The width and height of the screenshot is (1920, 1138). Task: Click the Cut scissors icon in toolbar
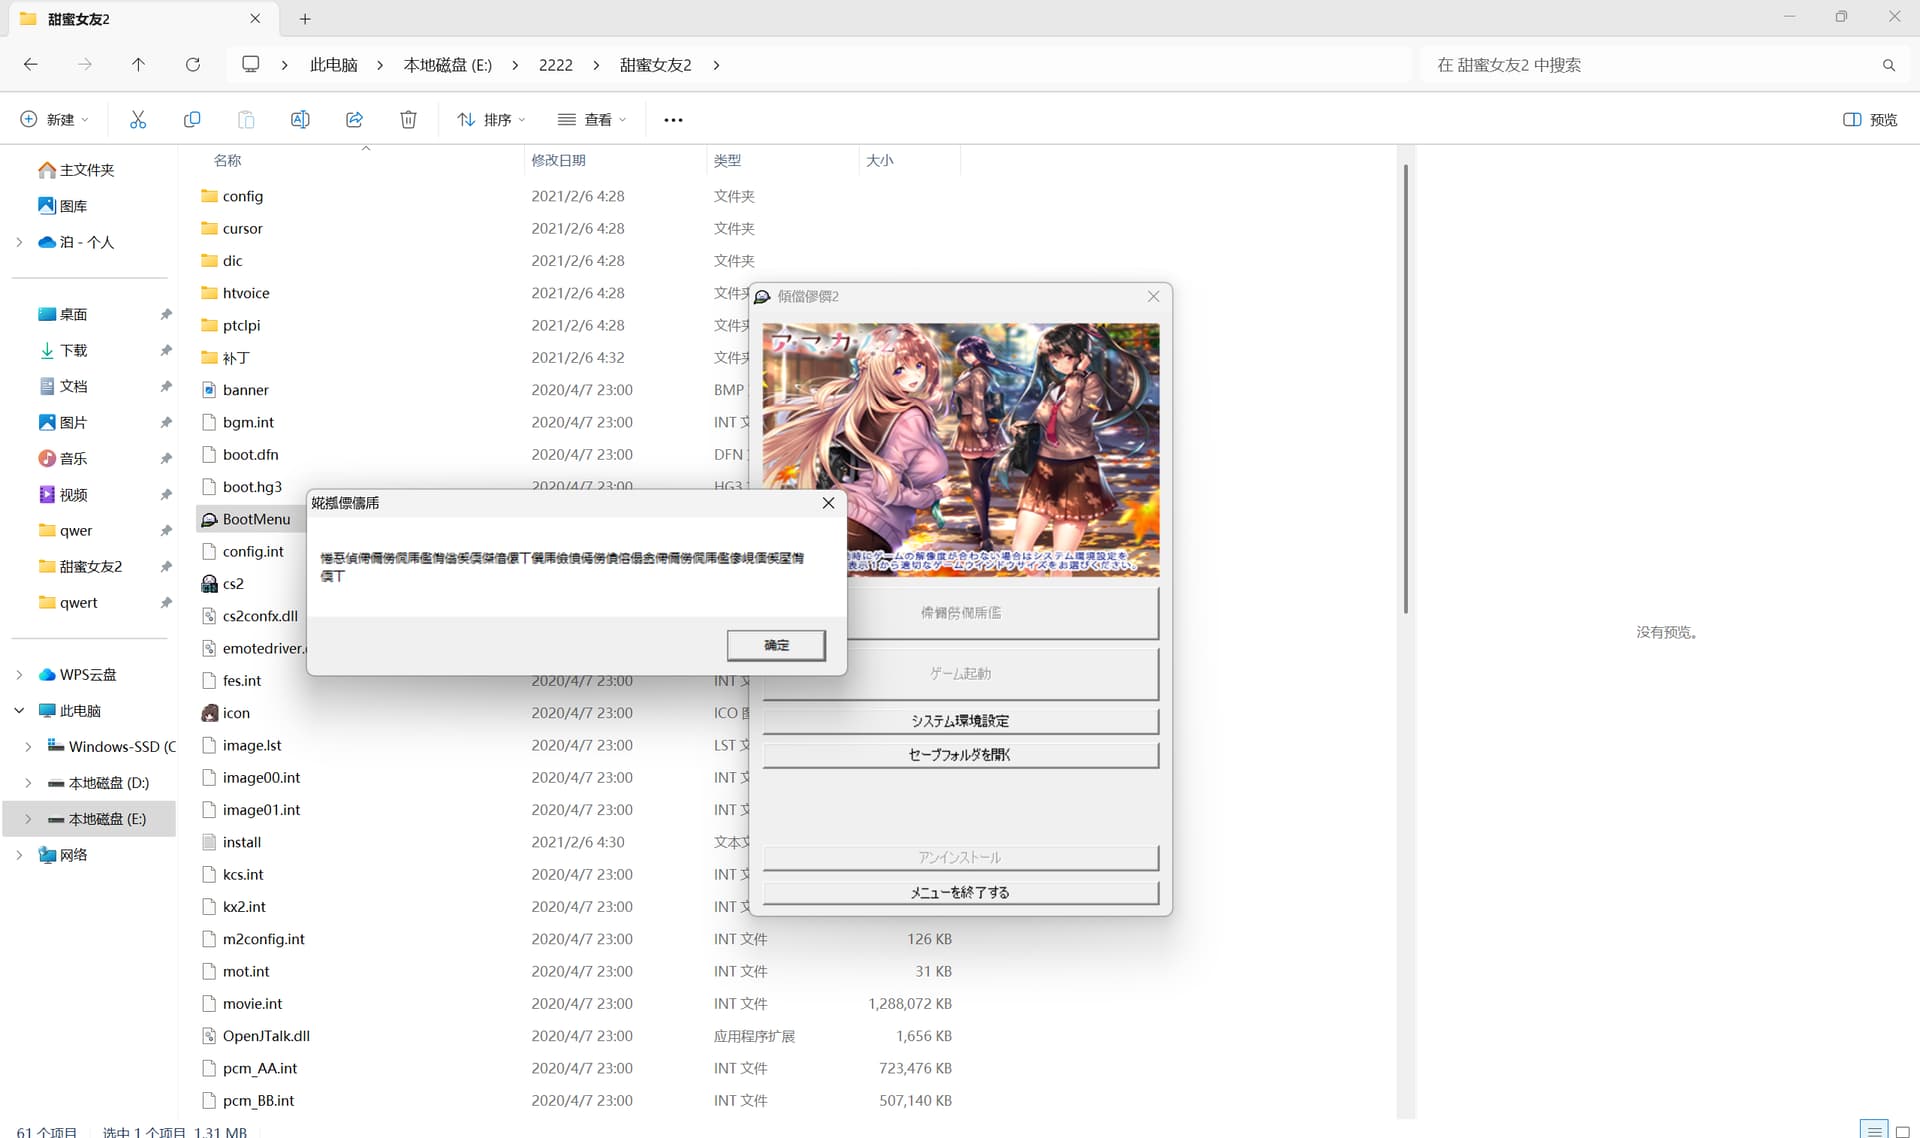138,119
